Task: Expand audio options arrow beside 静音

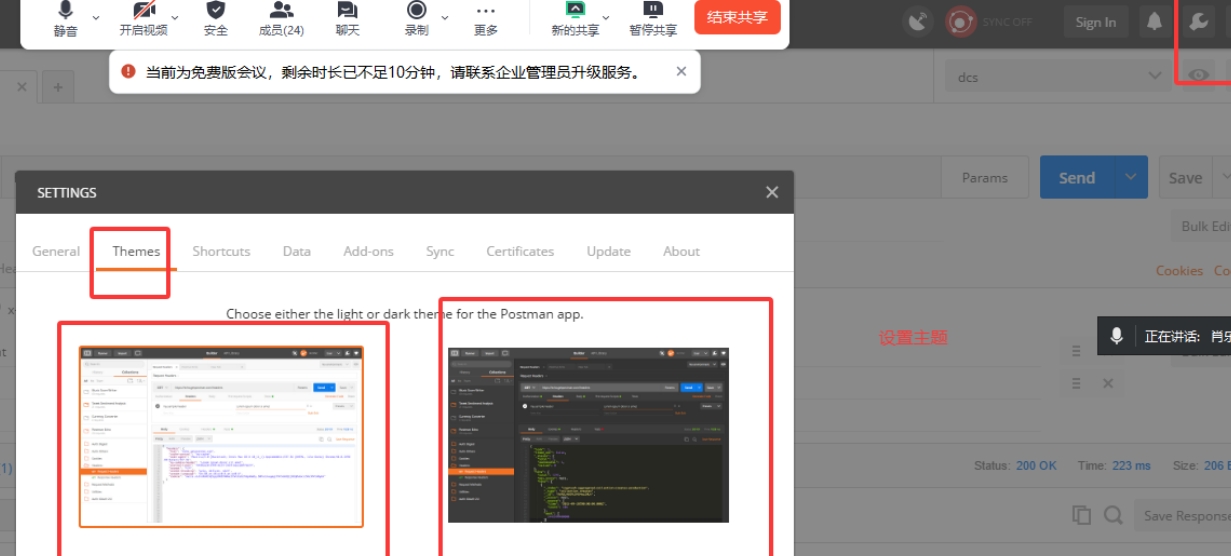Action: click(96, 17)
